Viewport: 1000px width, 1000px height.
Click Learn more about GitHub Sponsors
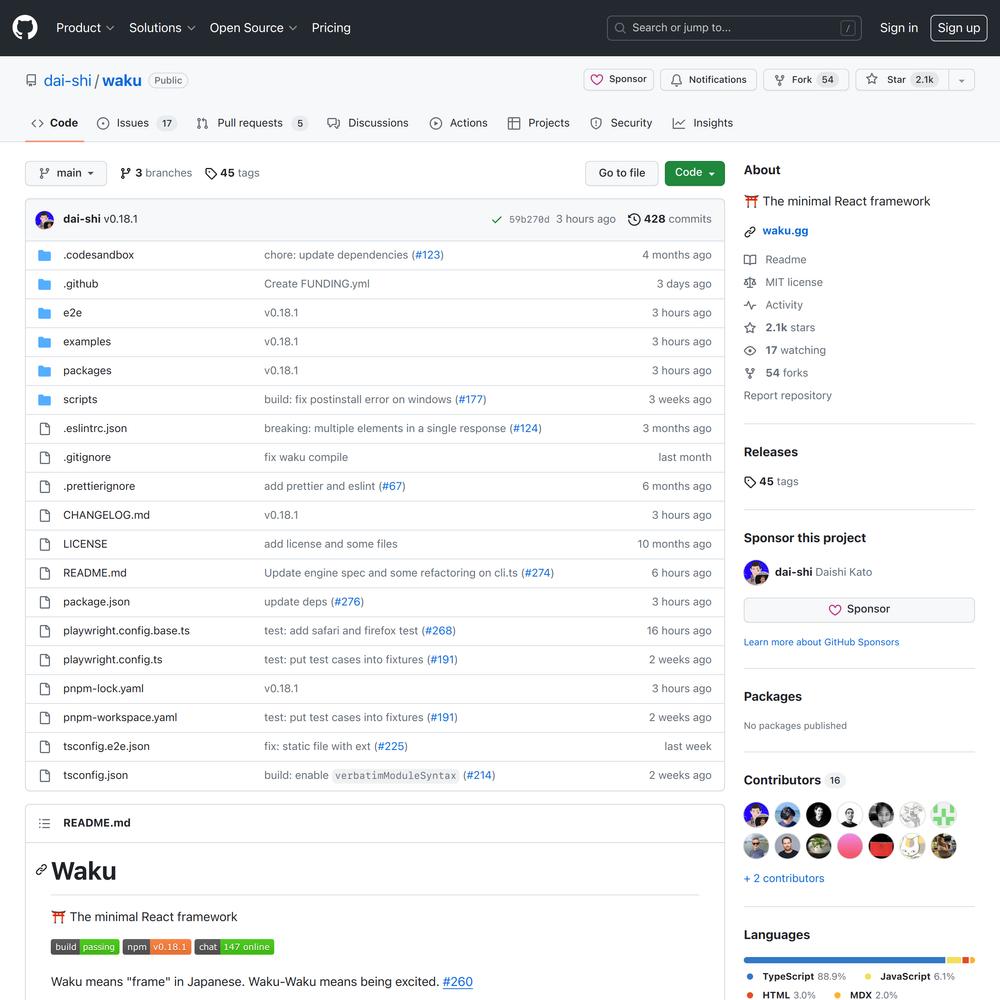821,642
